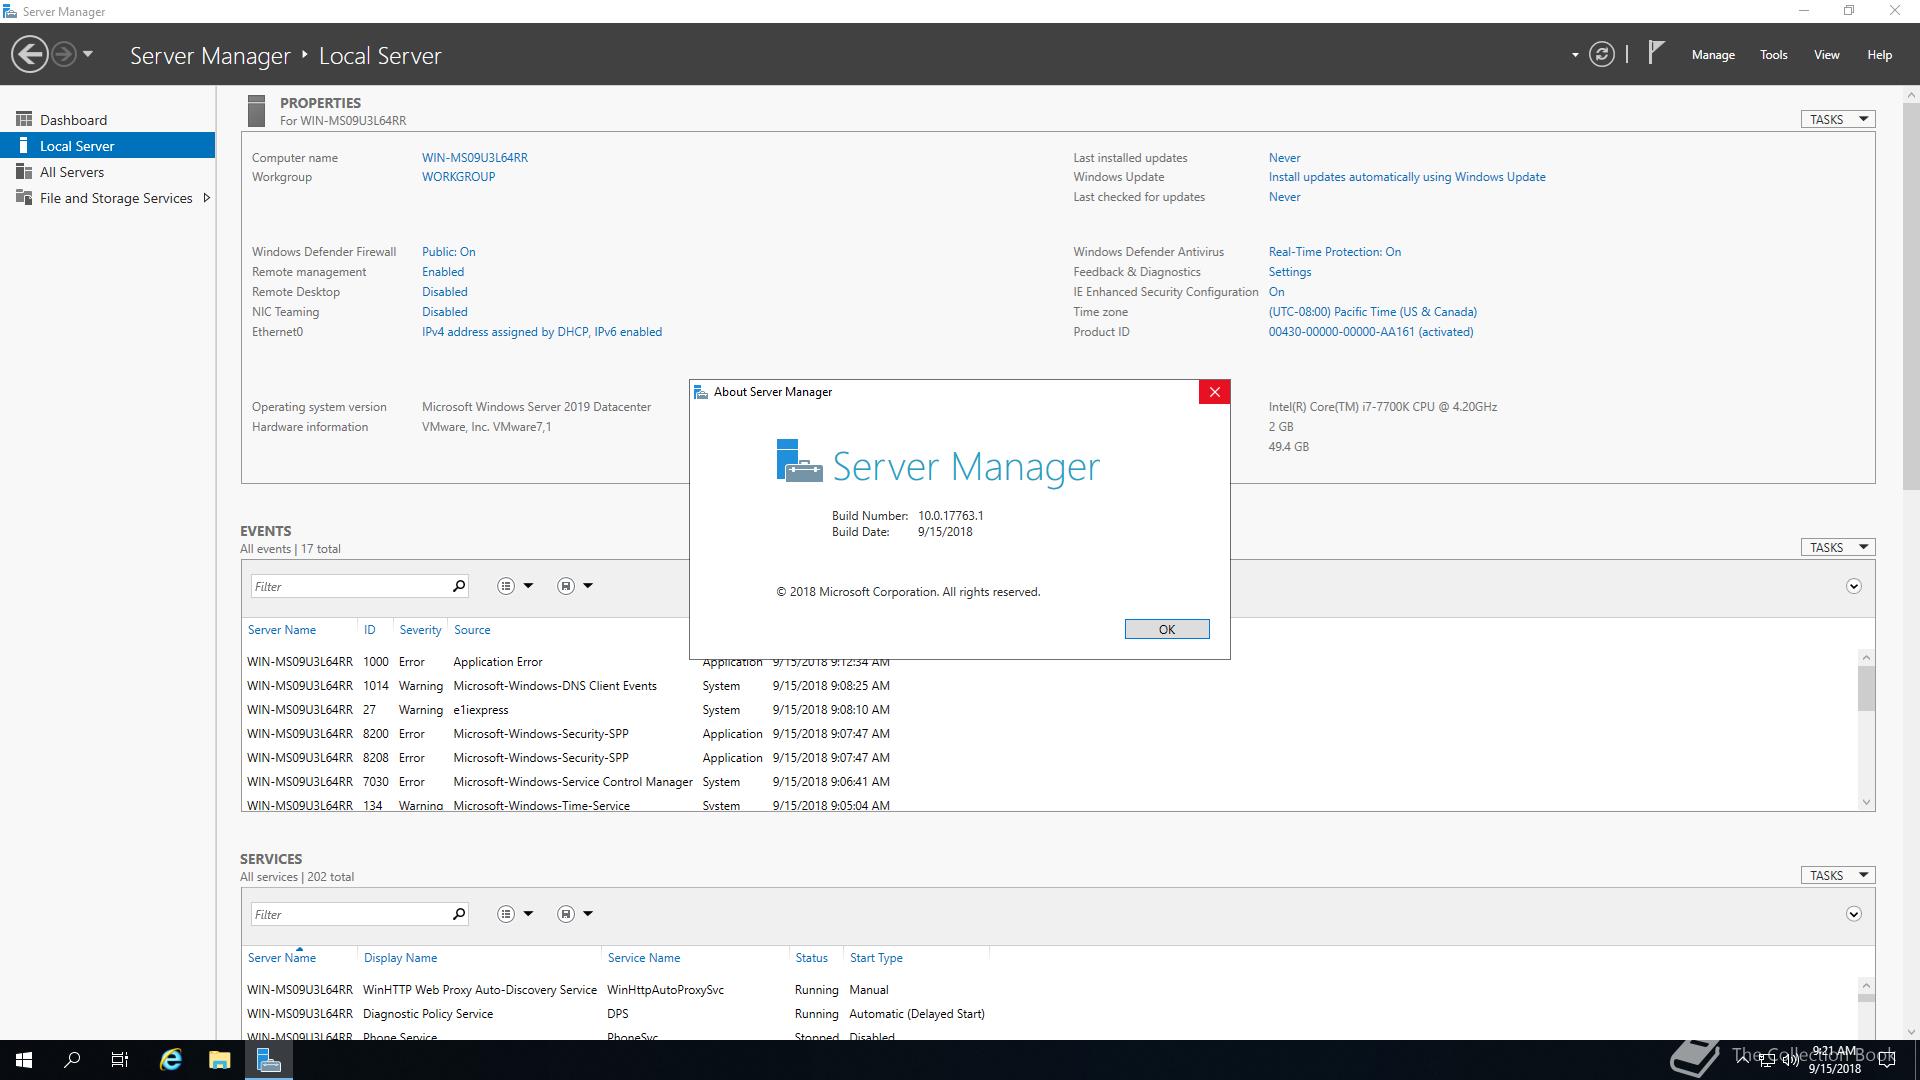The width and height of the screenshot is (1920, 1080).
Task: Click Remote management Enabled link
Action: (443, 272)
